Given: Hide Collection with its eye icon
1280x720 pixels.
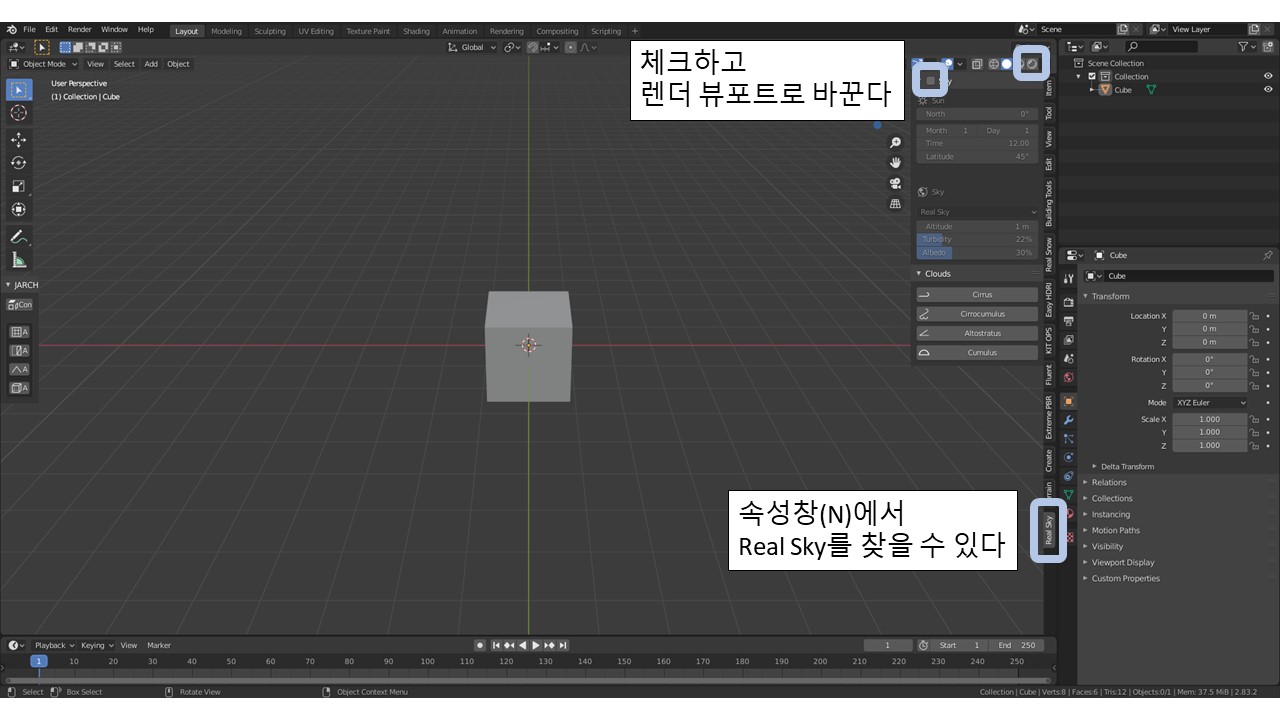Looking at the screenshot, I should (x=1268, y=76).
